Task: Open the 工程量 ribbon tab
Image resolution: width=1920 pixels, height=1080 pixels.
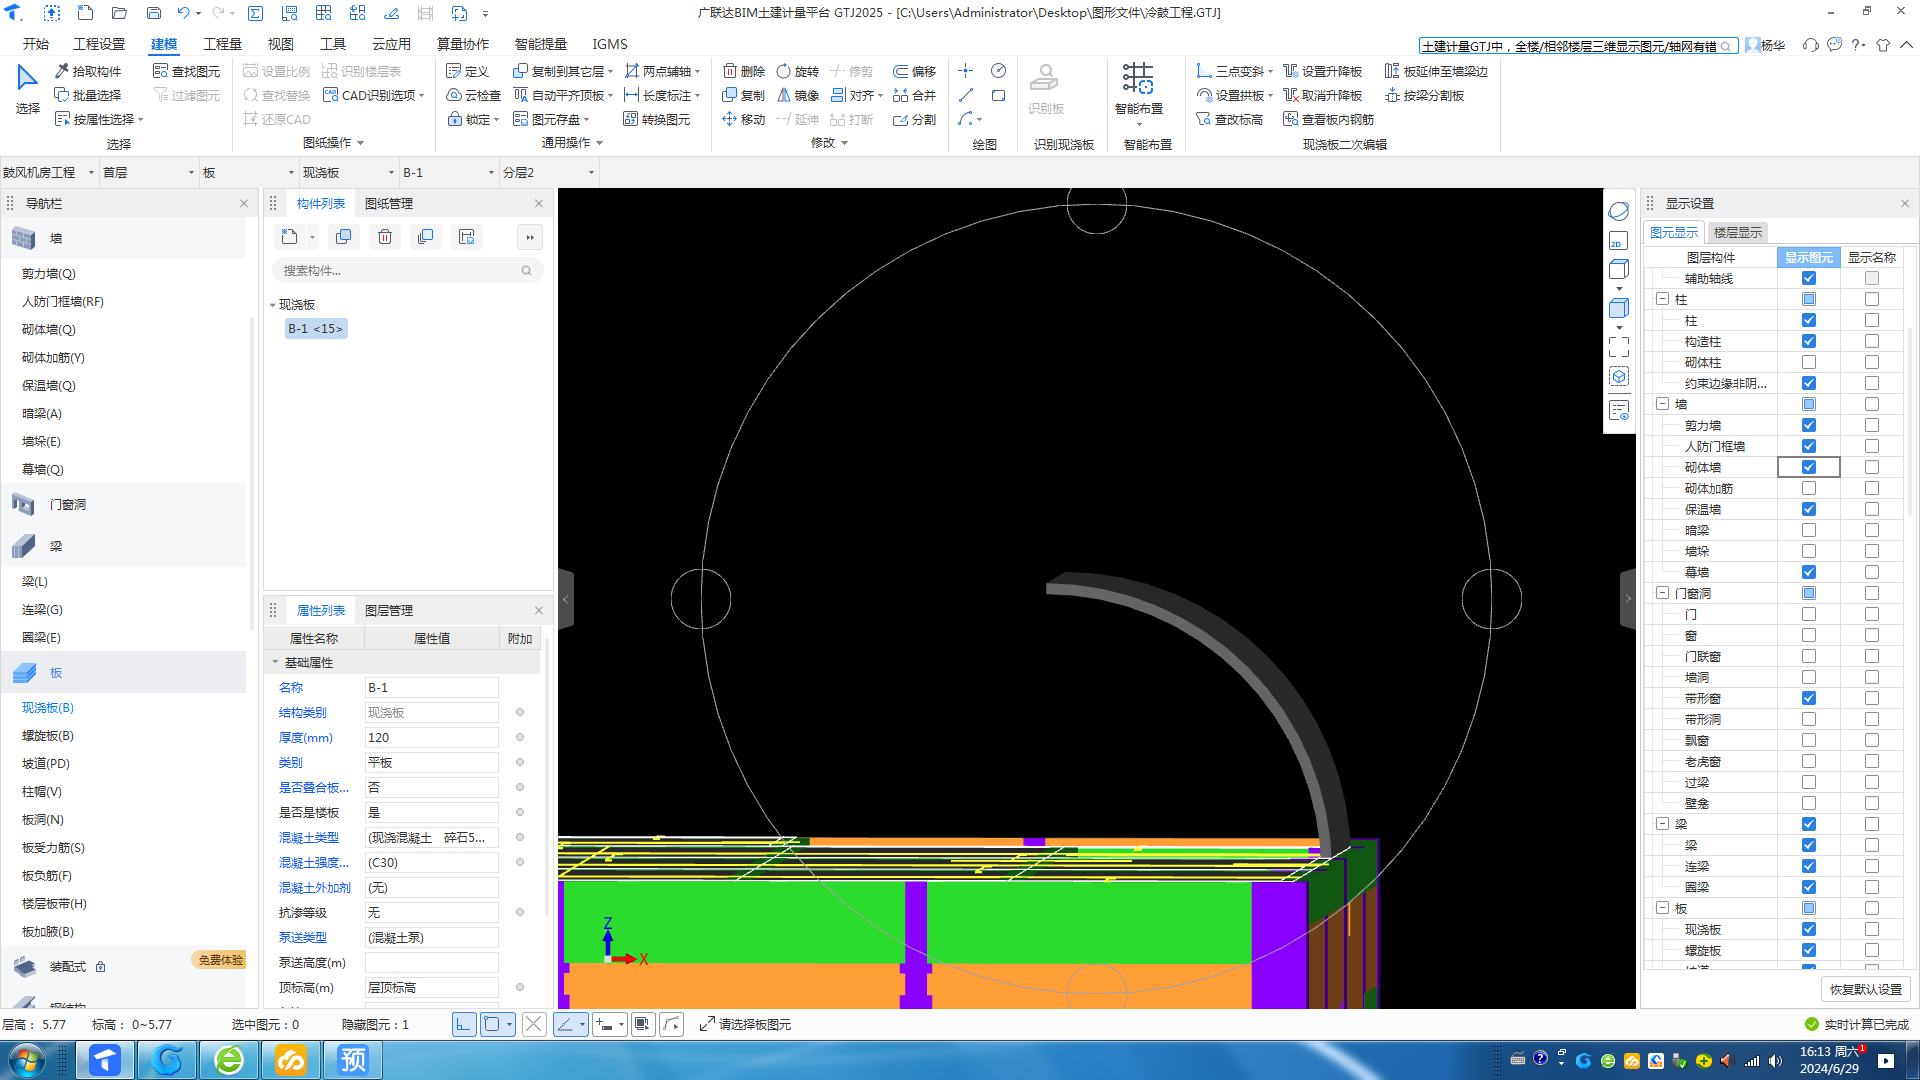Action: coord(222,44)
